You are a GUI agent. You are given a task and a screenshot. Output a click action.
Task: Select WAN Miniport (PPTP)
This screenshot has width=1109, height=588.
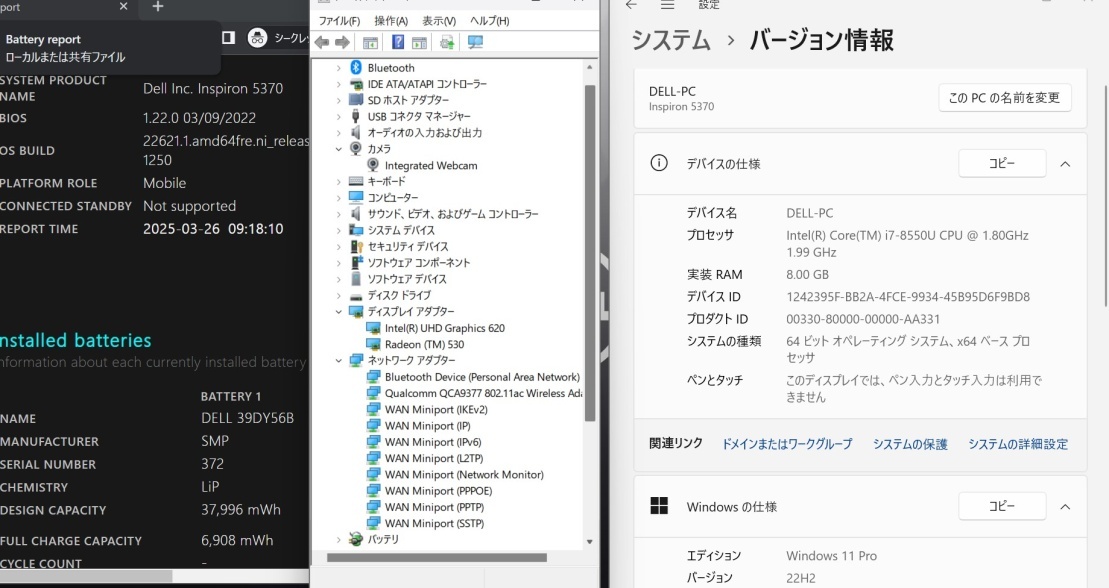point(434,507)
